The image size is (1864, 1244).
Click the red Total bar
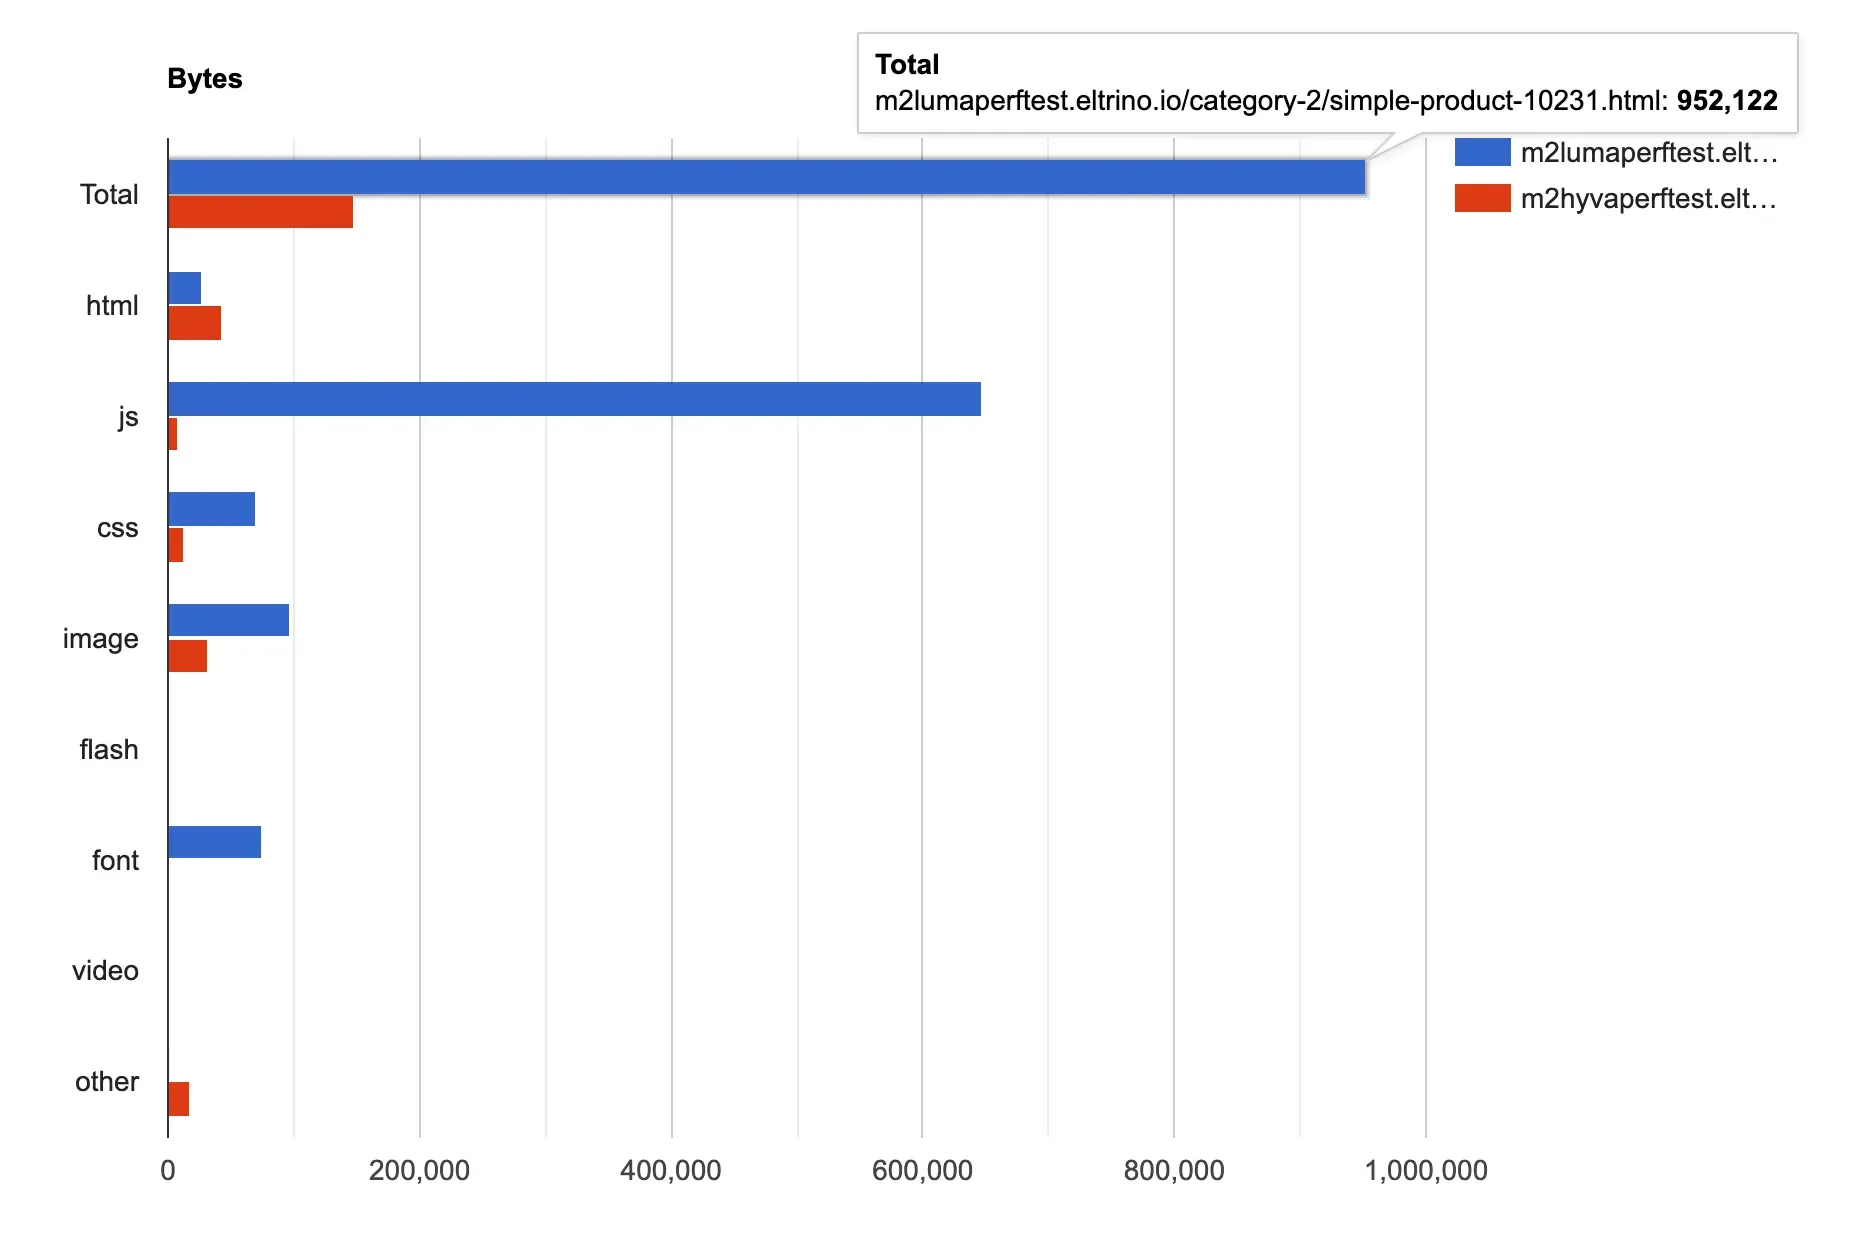[260, 212]
